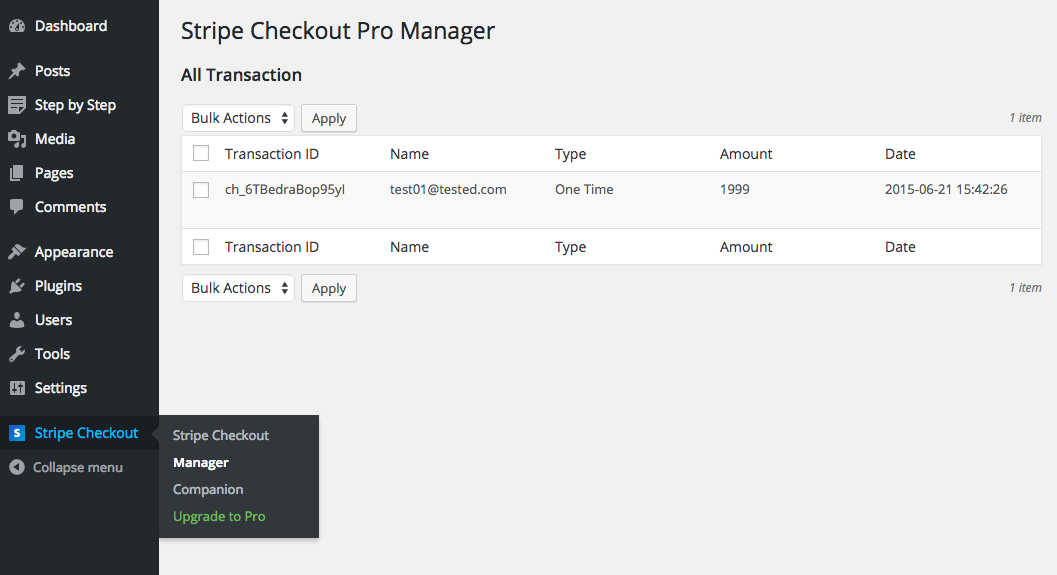1057x575 pixels.
Task: Expand the bottom Bulk Actions dropdown
Action: pyautogui.click(x=238, y=288)
